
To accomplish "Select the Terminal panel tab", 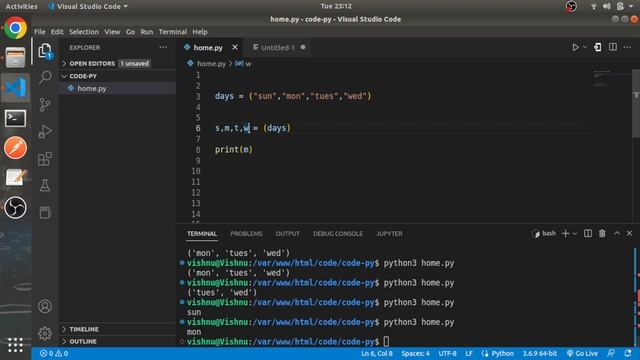I will (x=202, y=233).
